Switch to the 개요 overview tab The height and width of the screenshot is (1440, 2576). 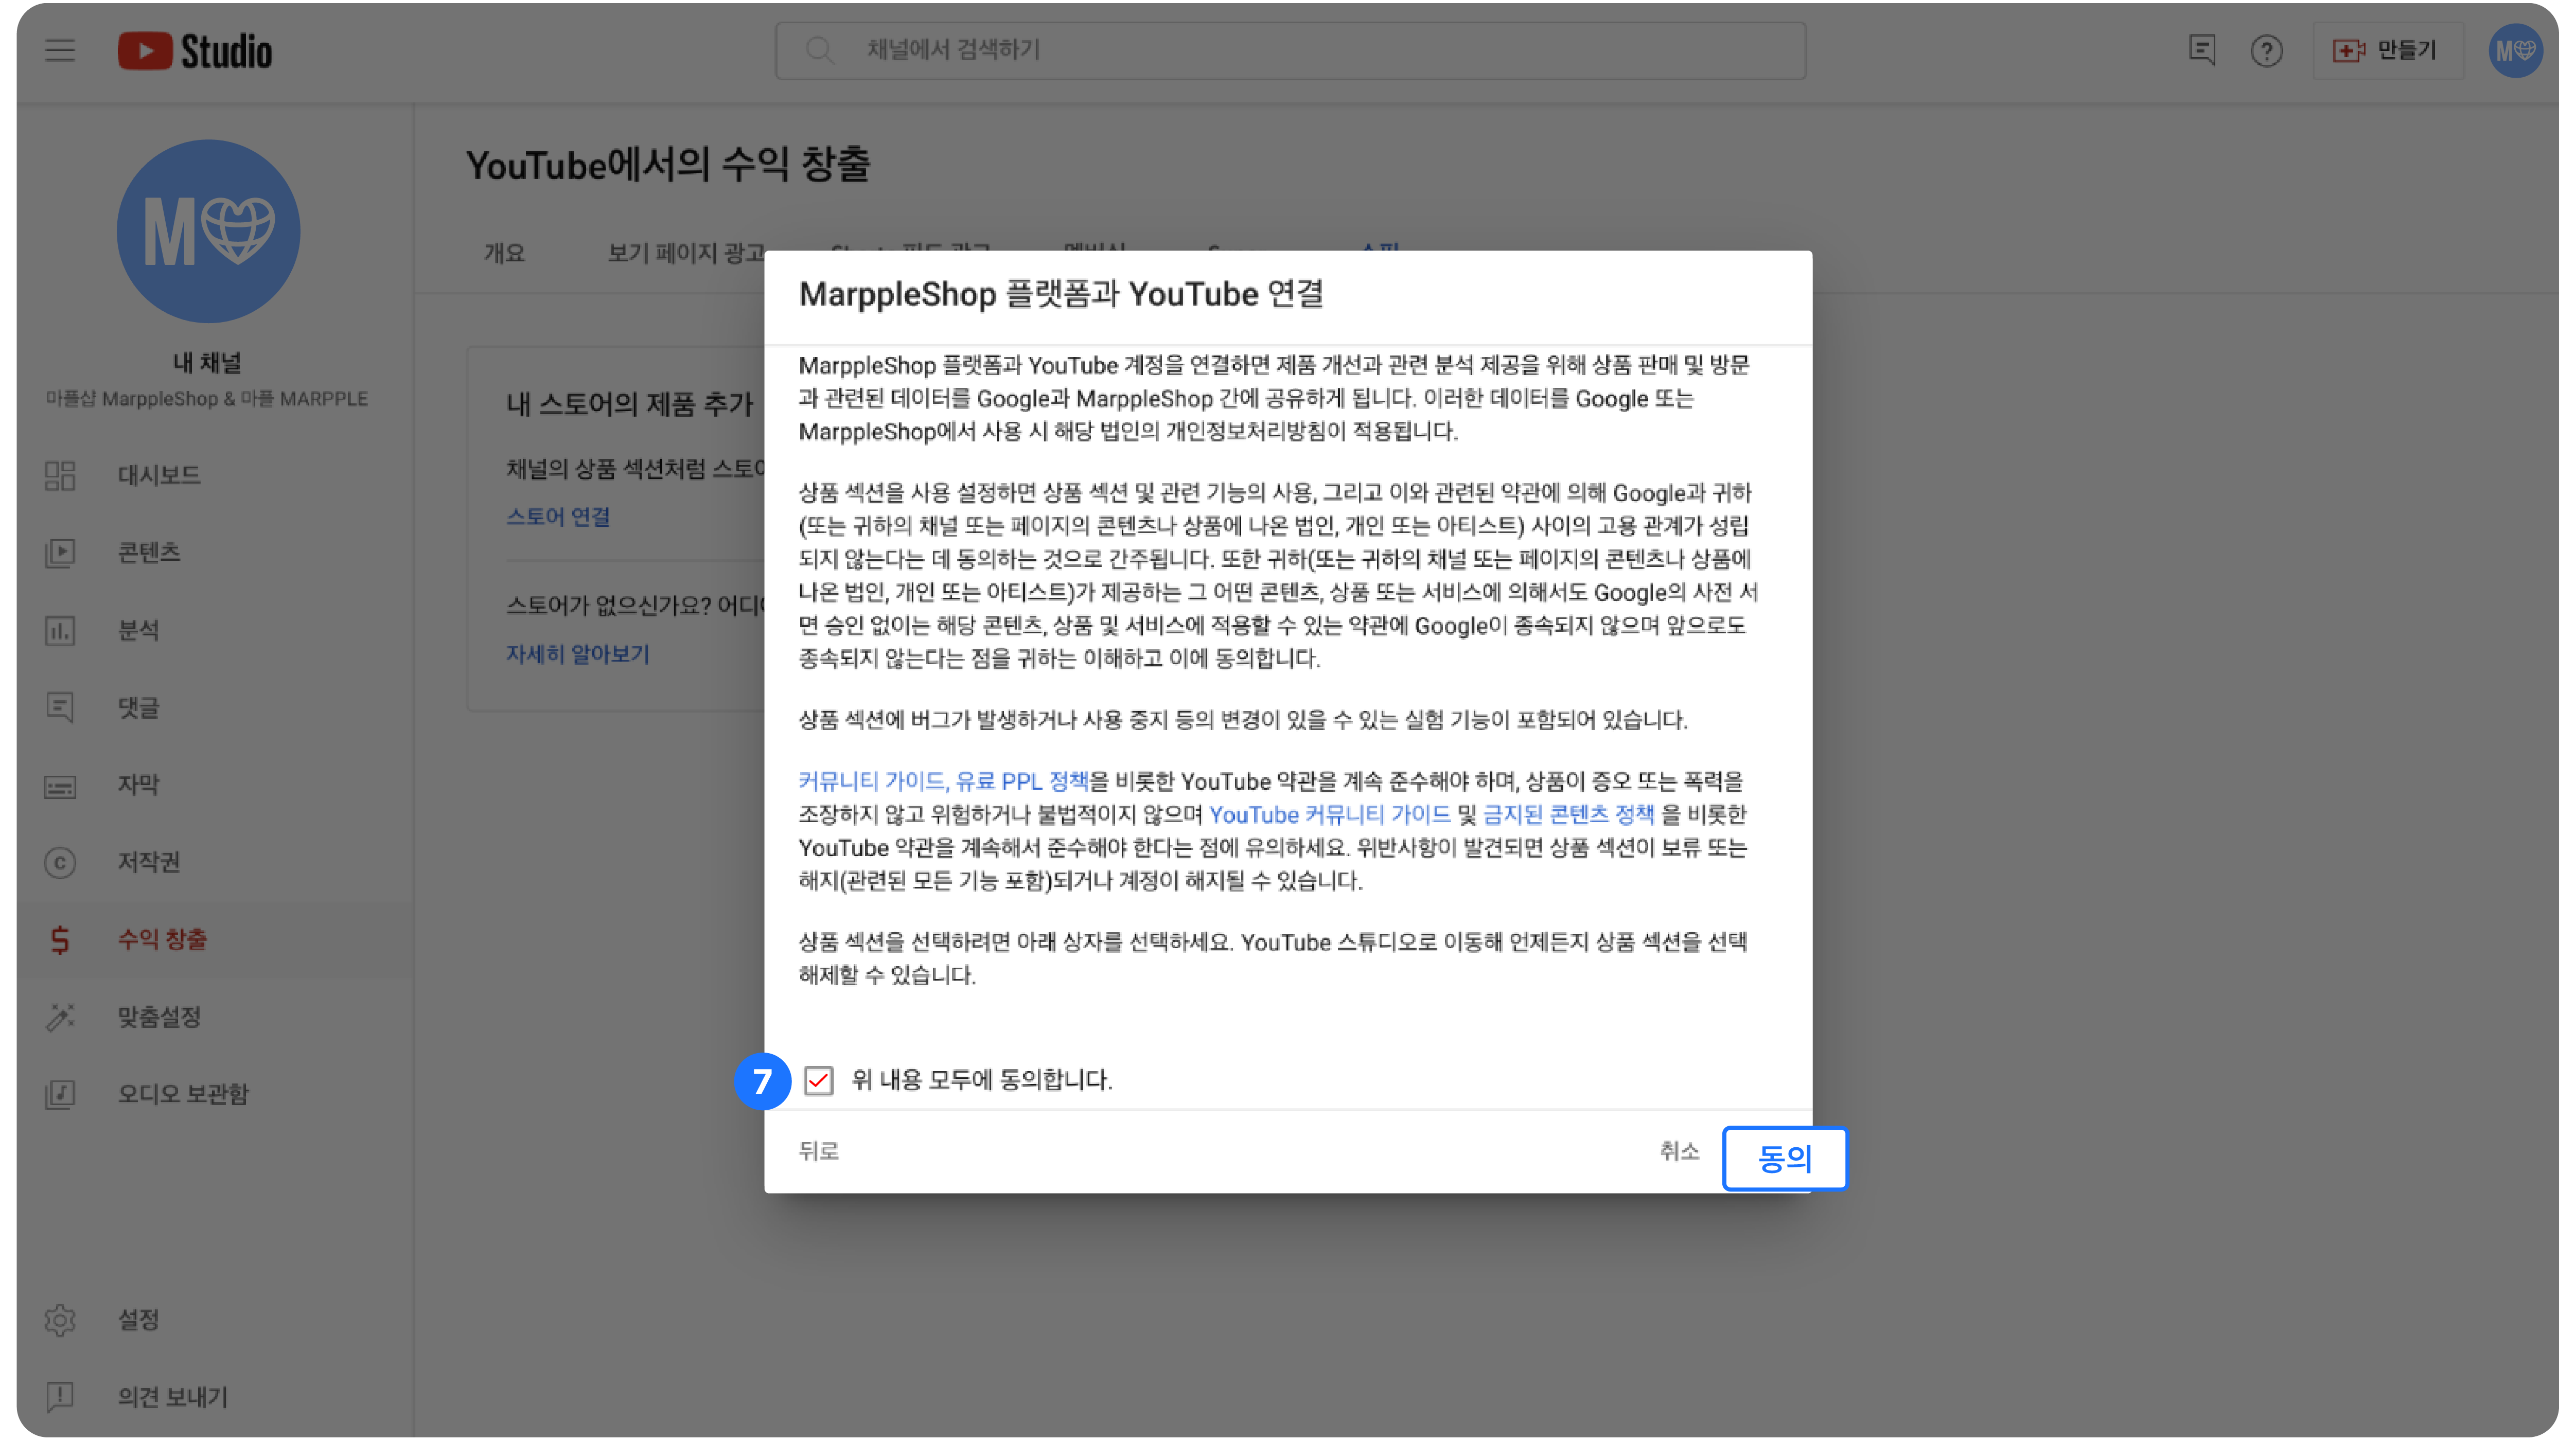point(504,253)
